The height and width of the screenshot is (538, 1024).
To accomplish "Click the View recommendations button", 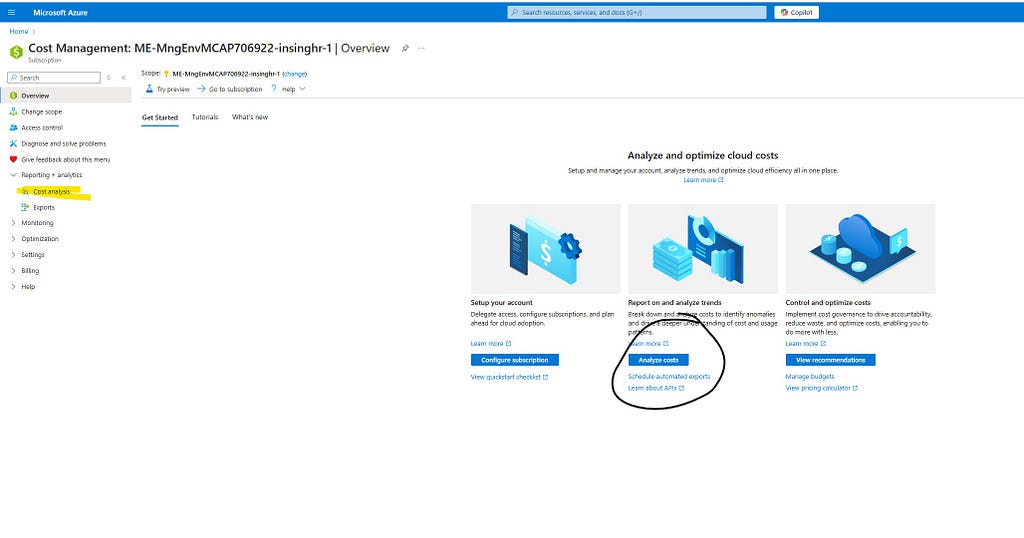I will (830, 360).
